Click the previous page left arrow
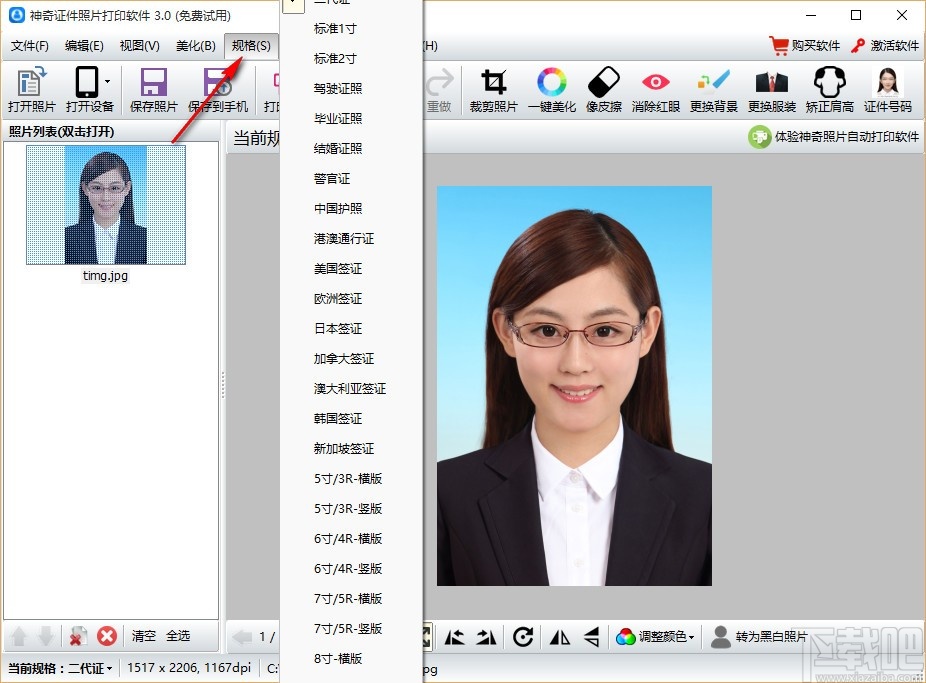 click(242, 637)
